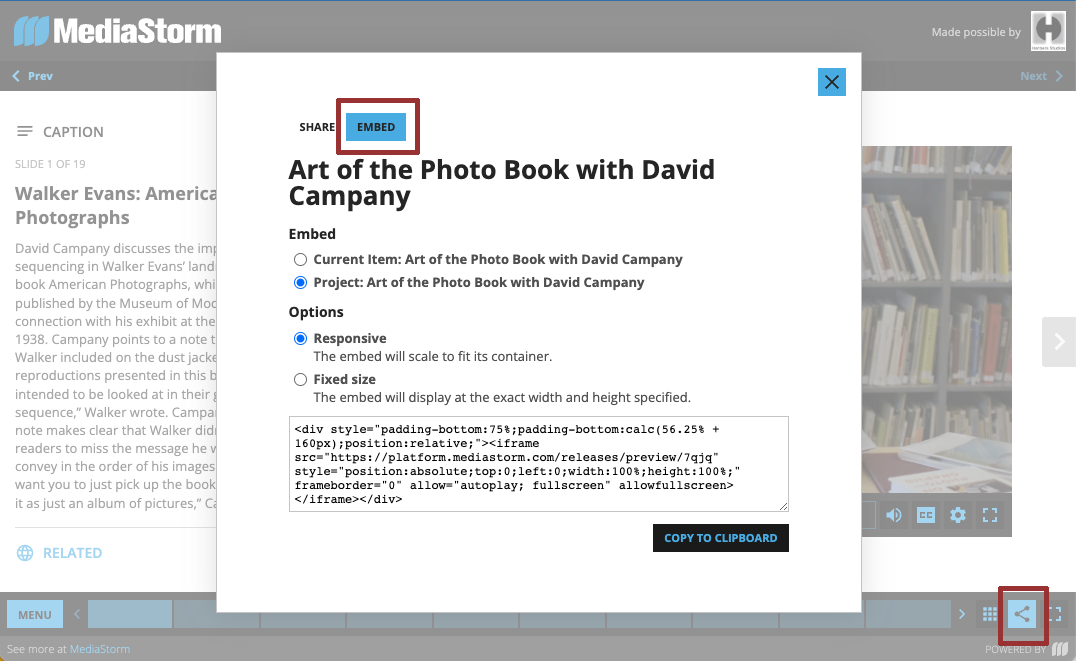Select the embed code text area

539,463
